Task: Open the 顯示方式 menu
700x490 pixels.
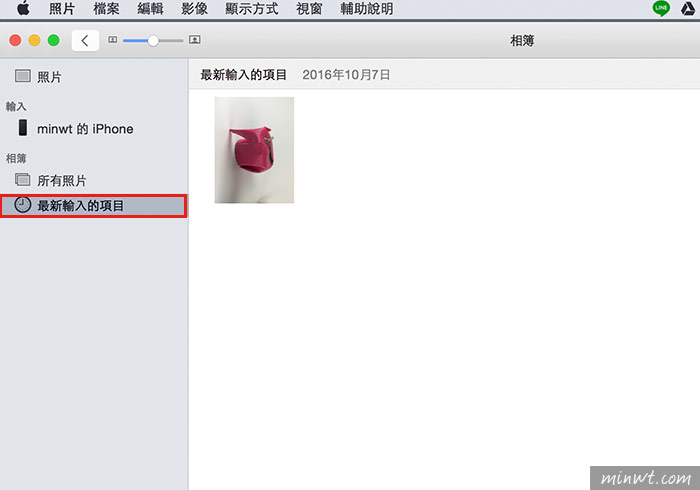Action: (251, 8)
